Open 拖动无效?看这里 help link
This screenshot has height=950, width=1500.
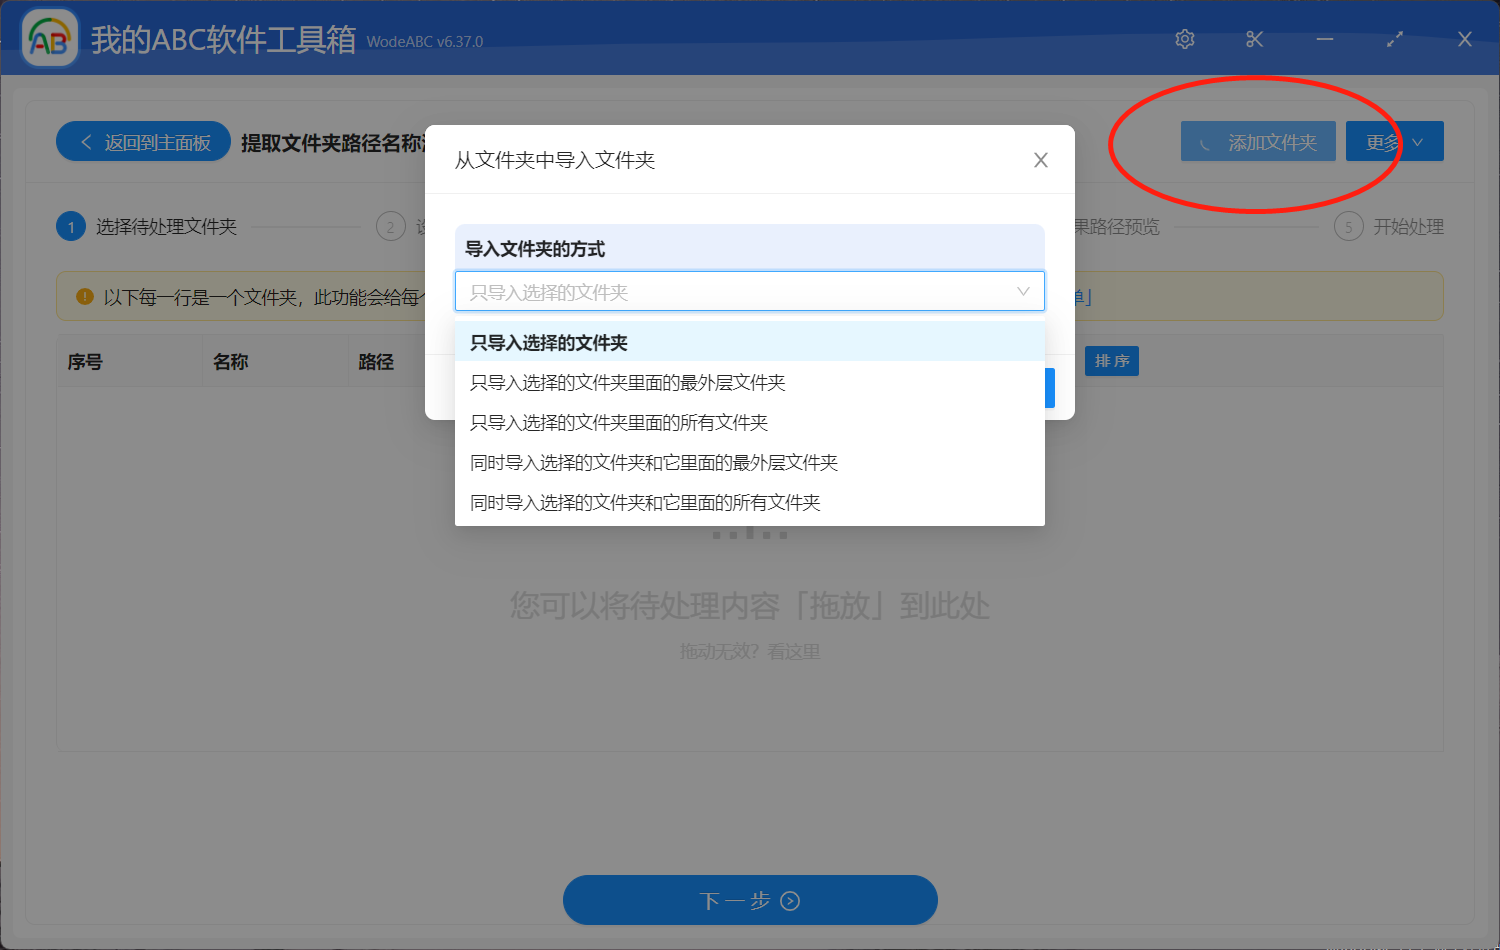coord(750,651)
